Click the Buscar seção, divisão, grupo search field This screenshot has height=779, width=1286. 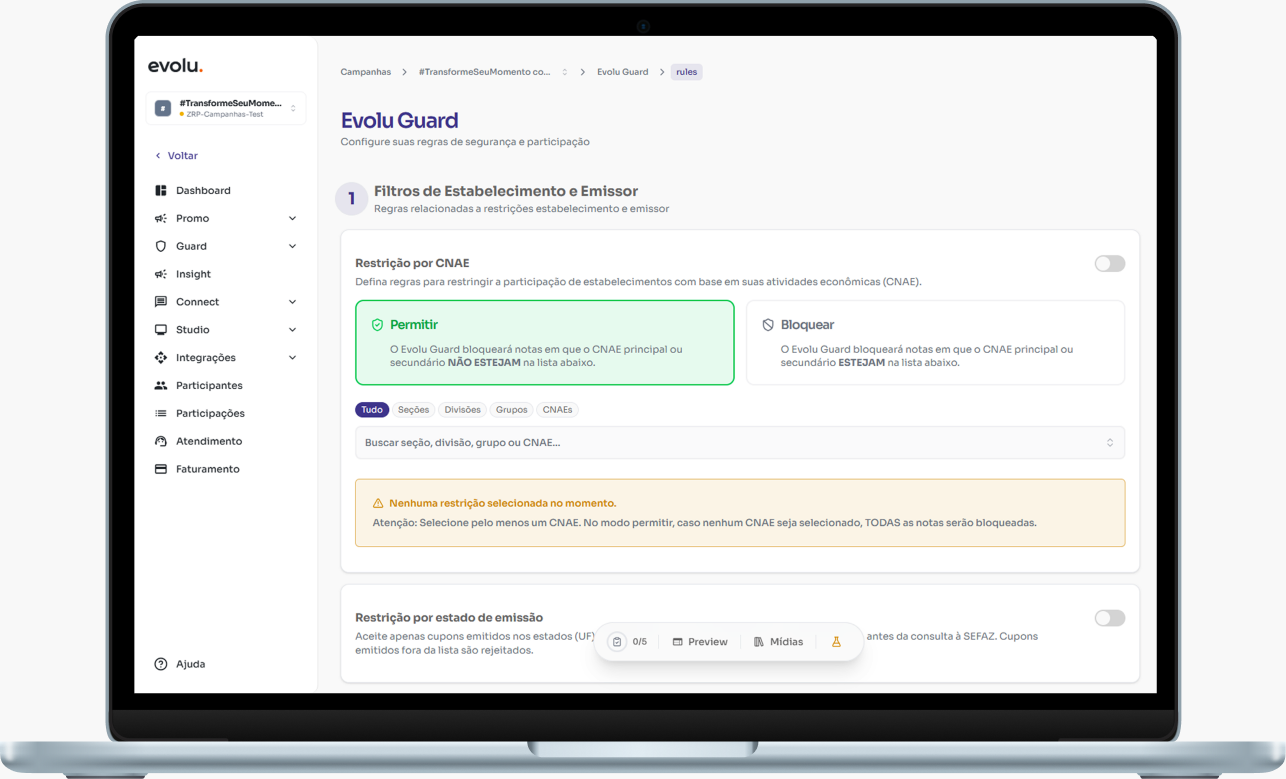(x=740, y=443)
